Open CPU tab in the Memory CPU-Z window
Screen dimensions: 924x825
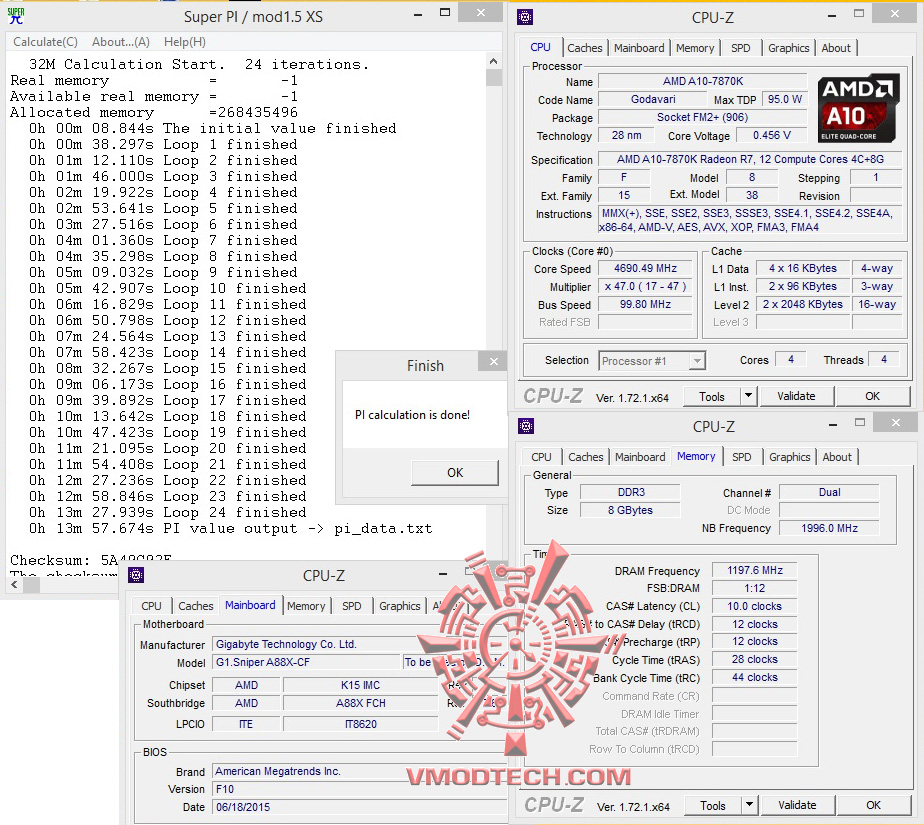click(541, 457)
